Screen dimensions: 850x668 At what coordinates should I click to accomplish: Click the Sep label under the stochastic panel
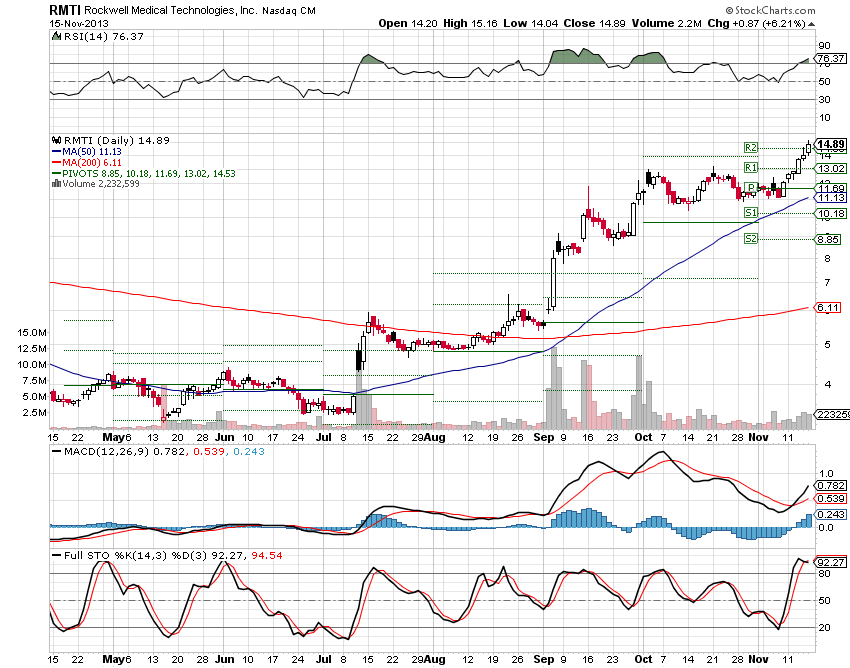click(544, 659)
